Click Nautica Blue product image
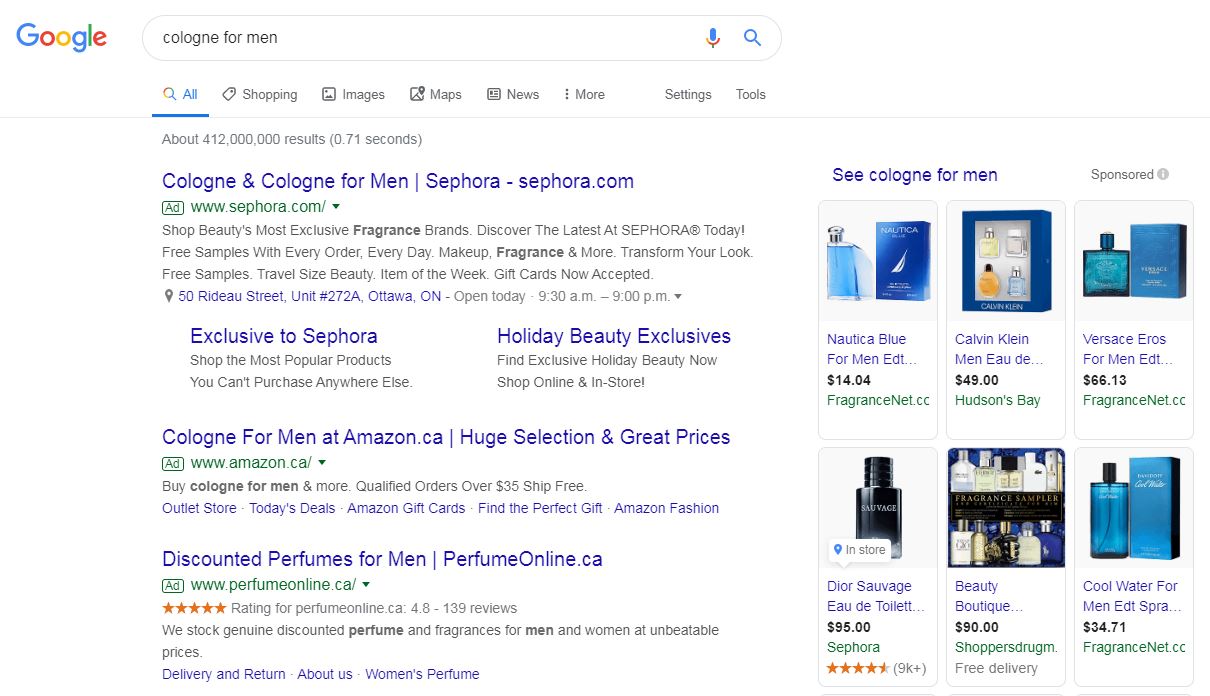The width and height of the screenshot is (1210, 696). [878, 261]
